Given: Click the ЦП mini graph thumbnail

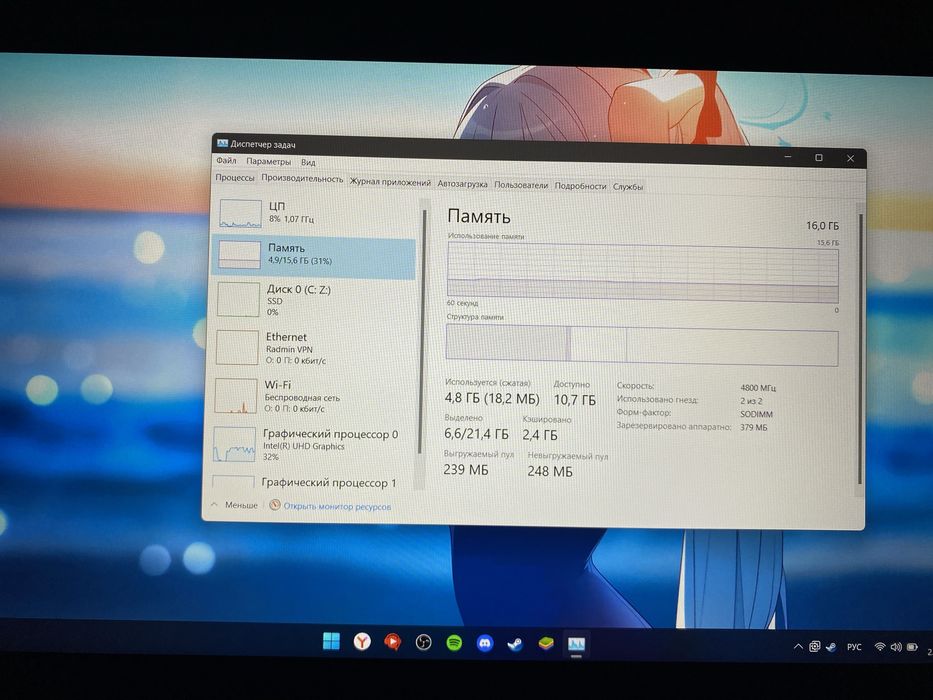Looking at the screenshot, I should tap(240, 214).
